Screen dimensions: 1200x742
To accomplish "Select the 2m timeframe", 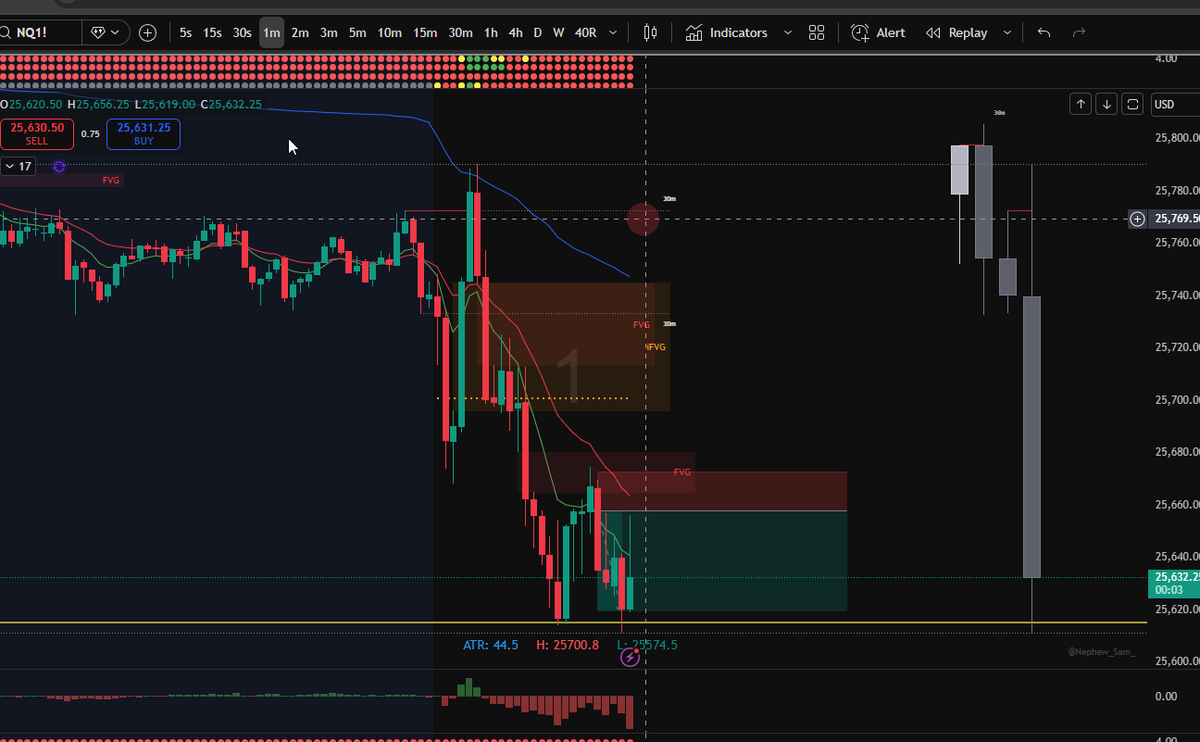I will coord(300,33).
